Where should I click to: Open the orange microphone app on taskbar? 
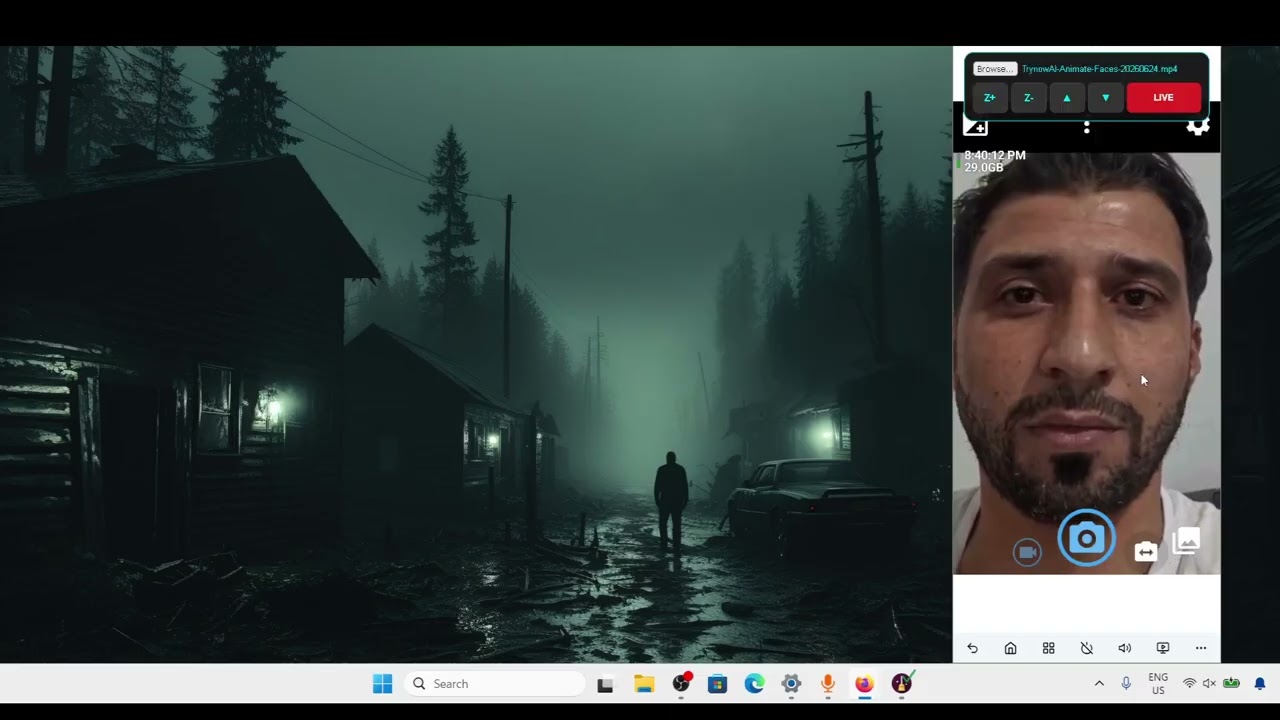(827, 684)
